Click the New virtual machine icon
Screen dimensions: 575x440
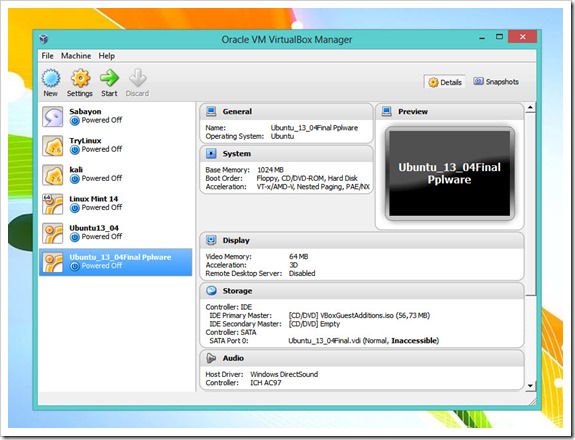(x=51, y=78)
